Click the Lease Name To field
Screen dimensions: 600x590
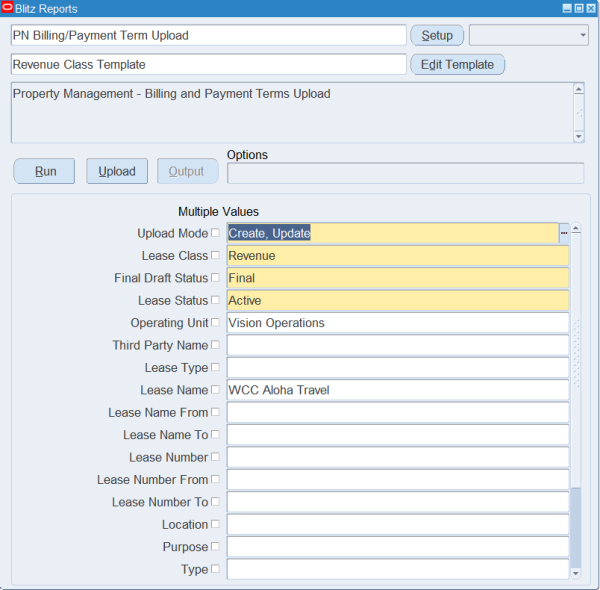[x=398, y=435]
